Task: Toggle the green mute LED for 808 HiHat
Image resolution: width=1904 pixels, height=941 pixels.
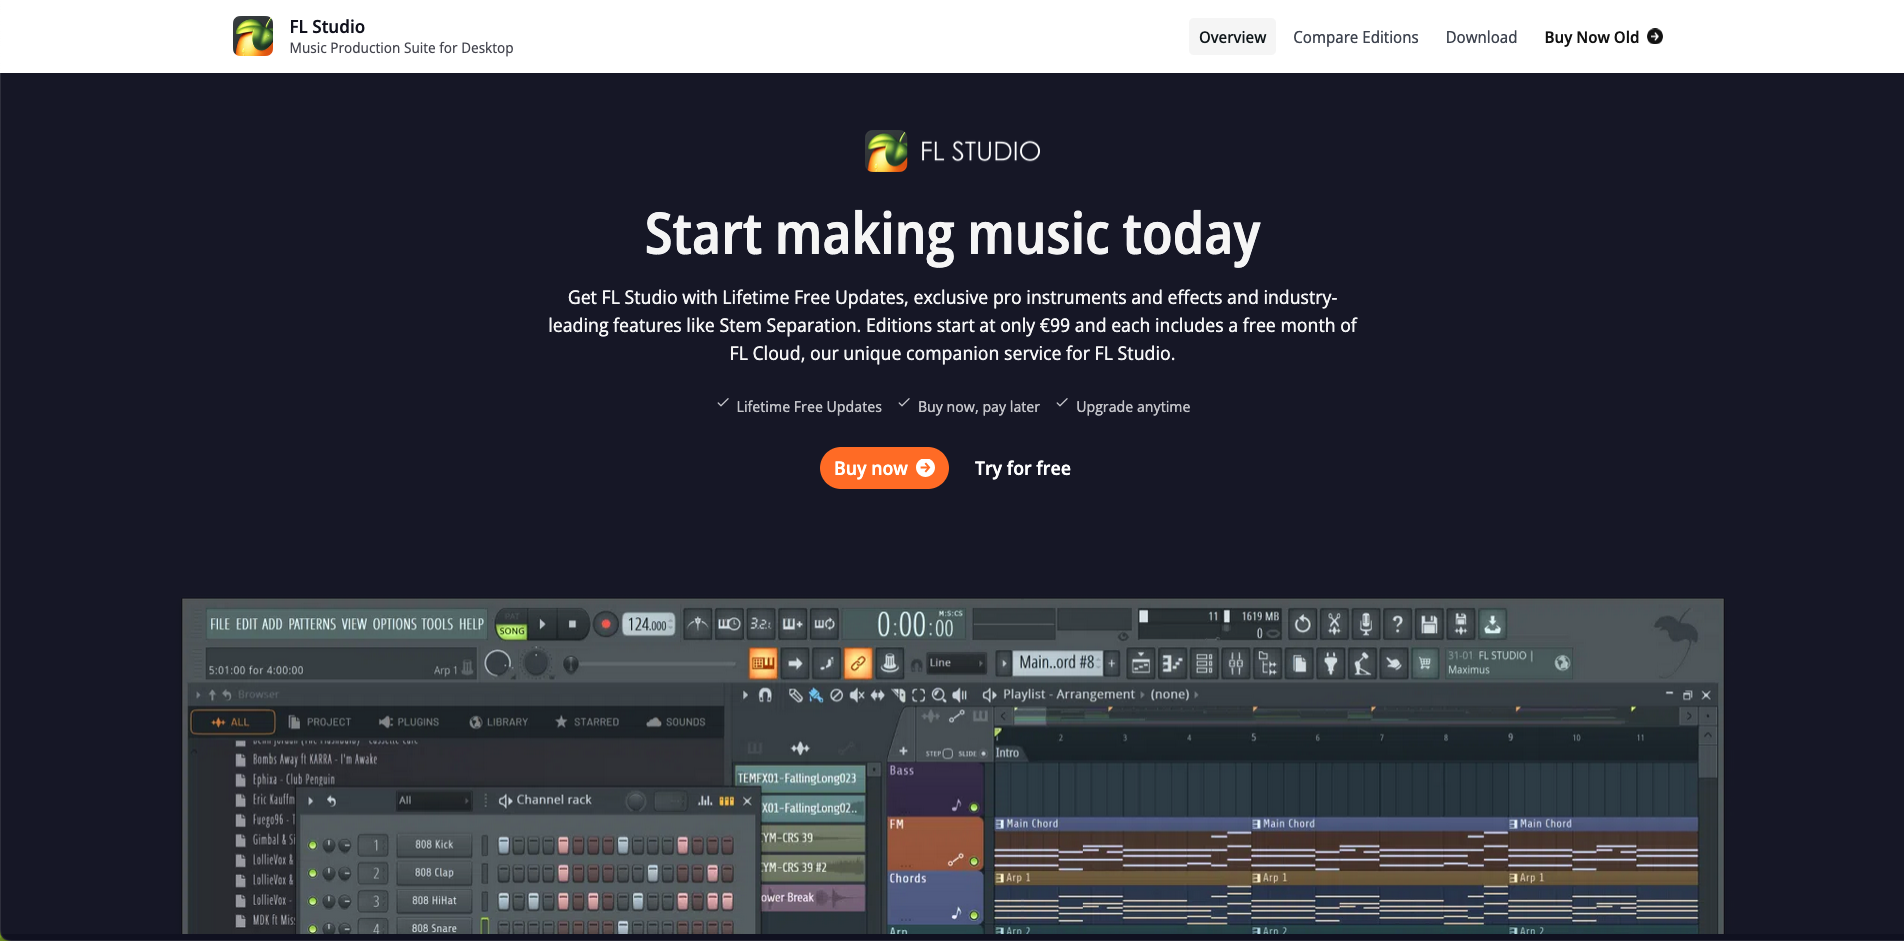Action: [x=313, y=901]
